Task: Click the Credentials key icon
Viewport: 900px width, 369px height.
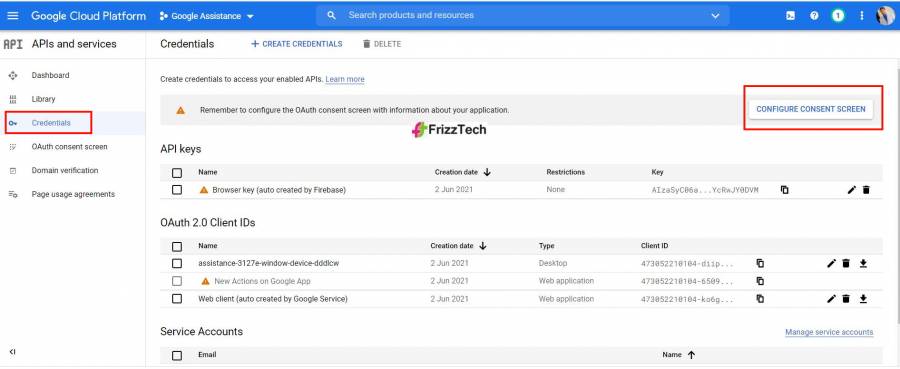Action: [13, 123]
